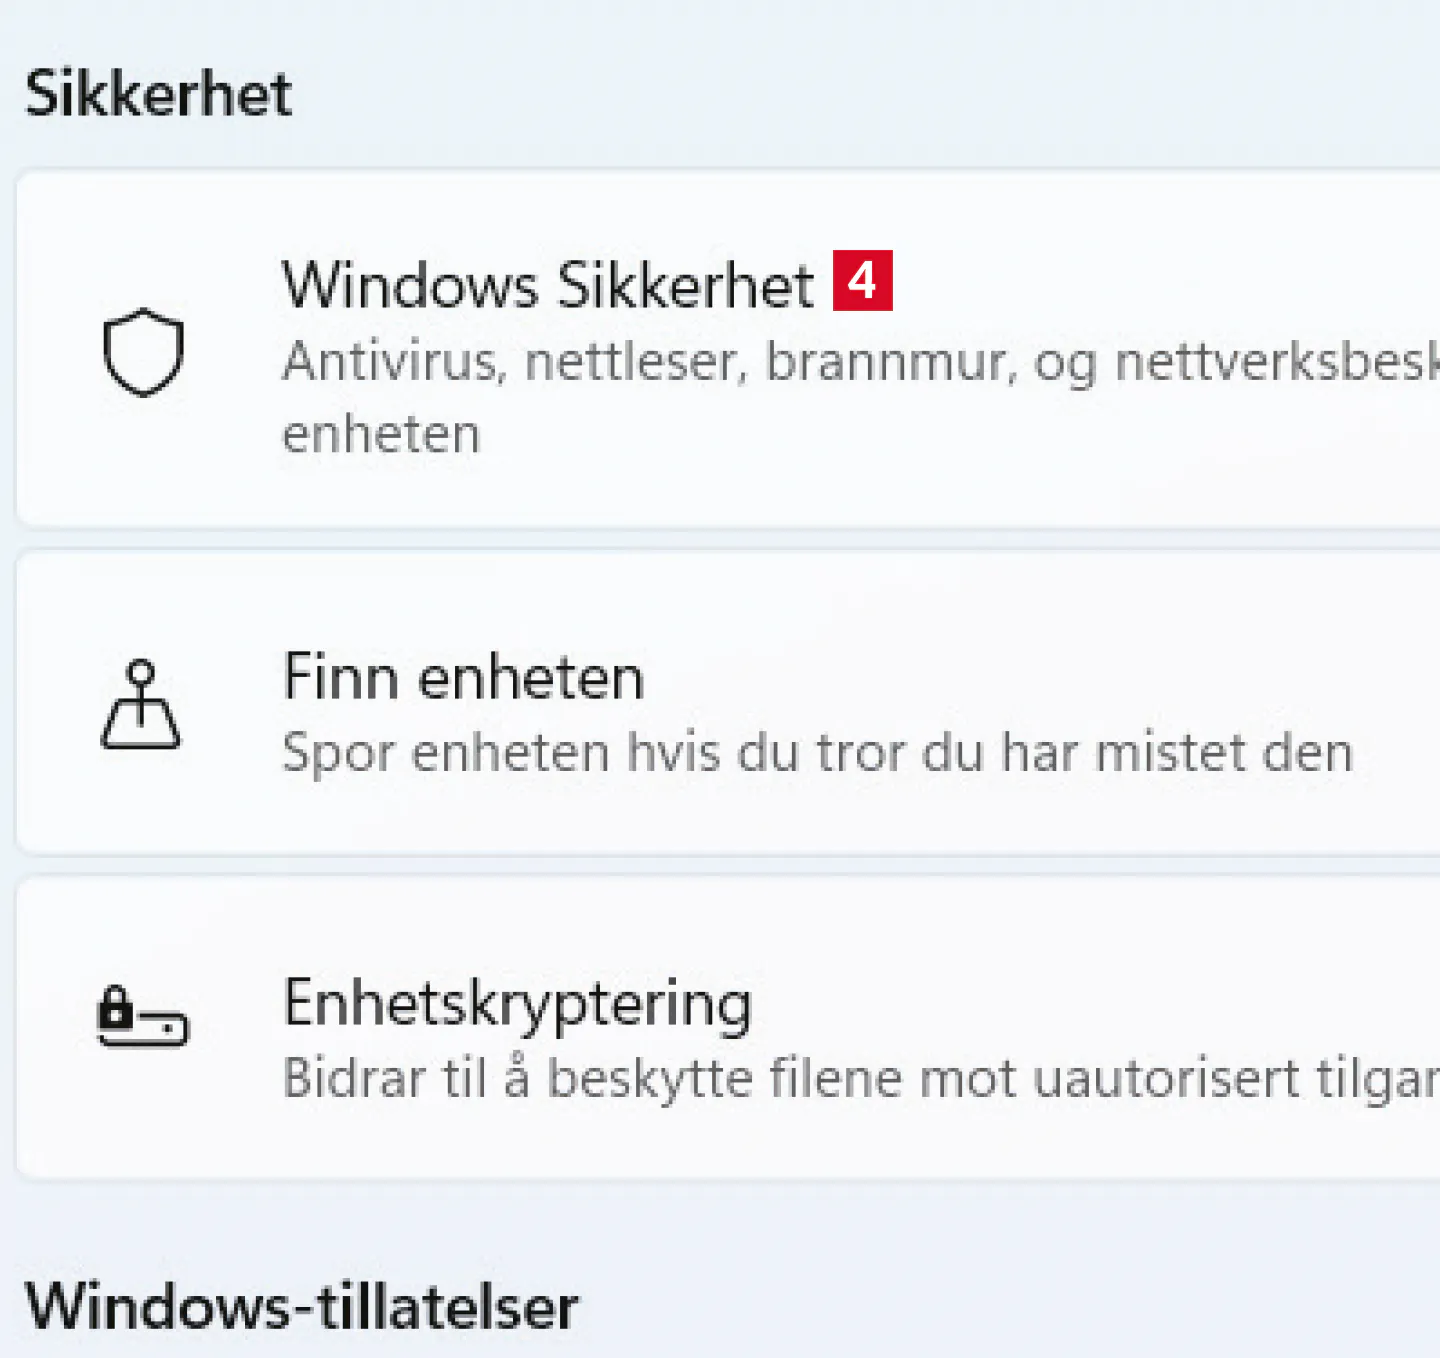Click the shield icon for Windows Sikkerhet

pyautogui.click(x=144, y=351)
